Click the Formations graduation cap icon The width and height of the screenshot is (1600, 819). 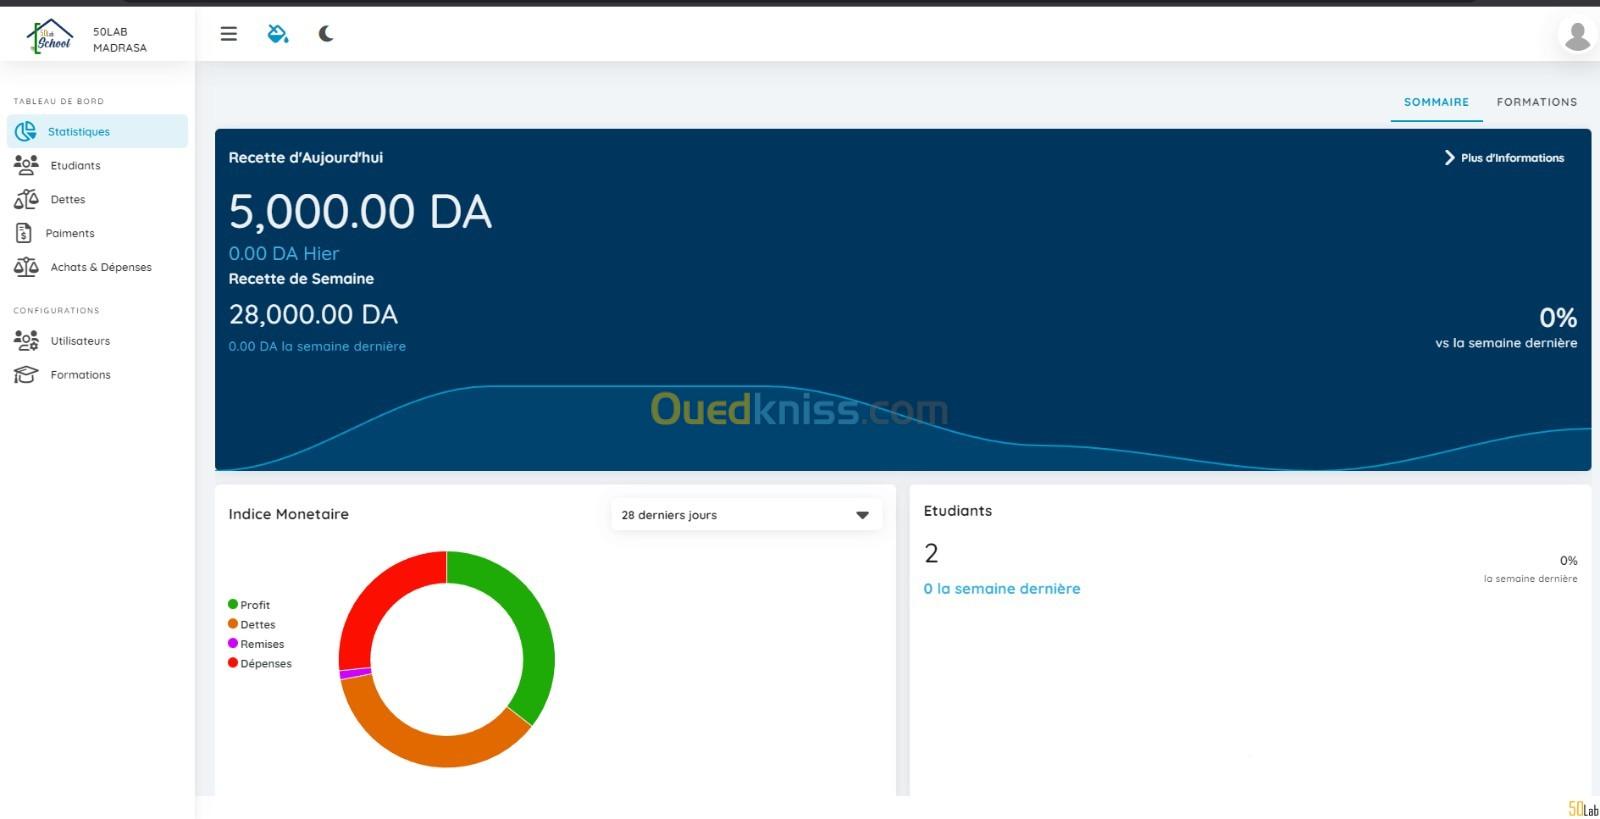[26, 375]
